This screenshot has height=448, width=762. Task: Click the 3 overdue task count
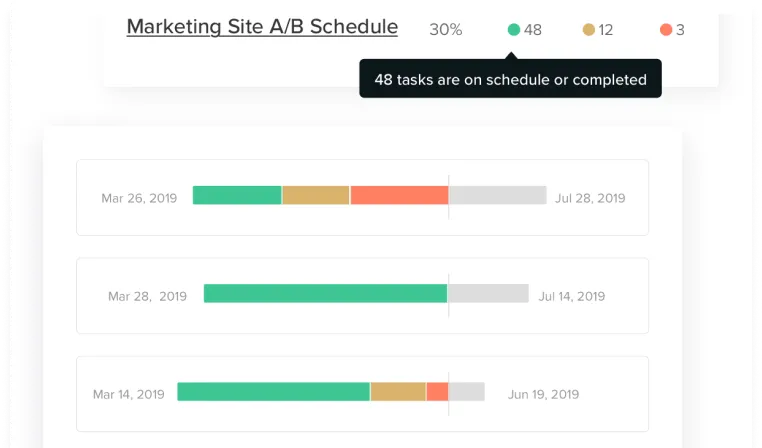(680, 30)
